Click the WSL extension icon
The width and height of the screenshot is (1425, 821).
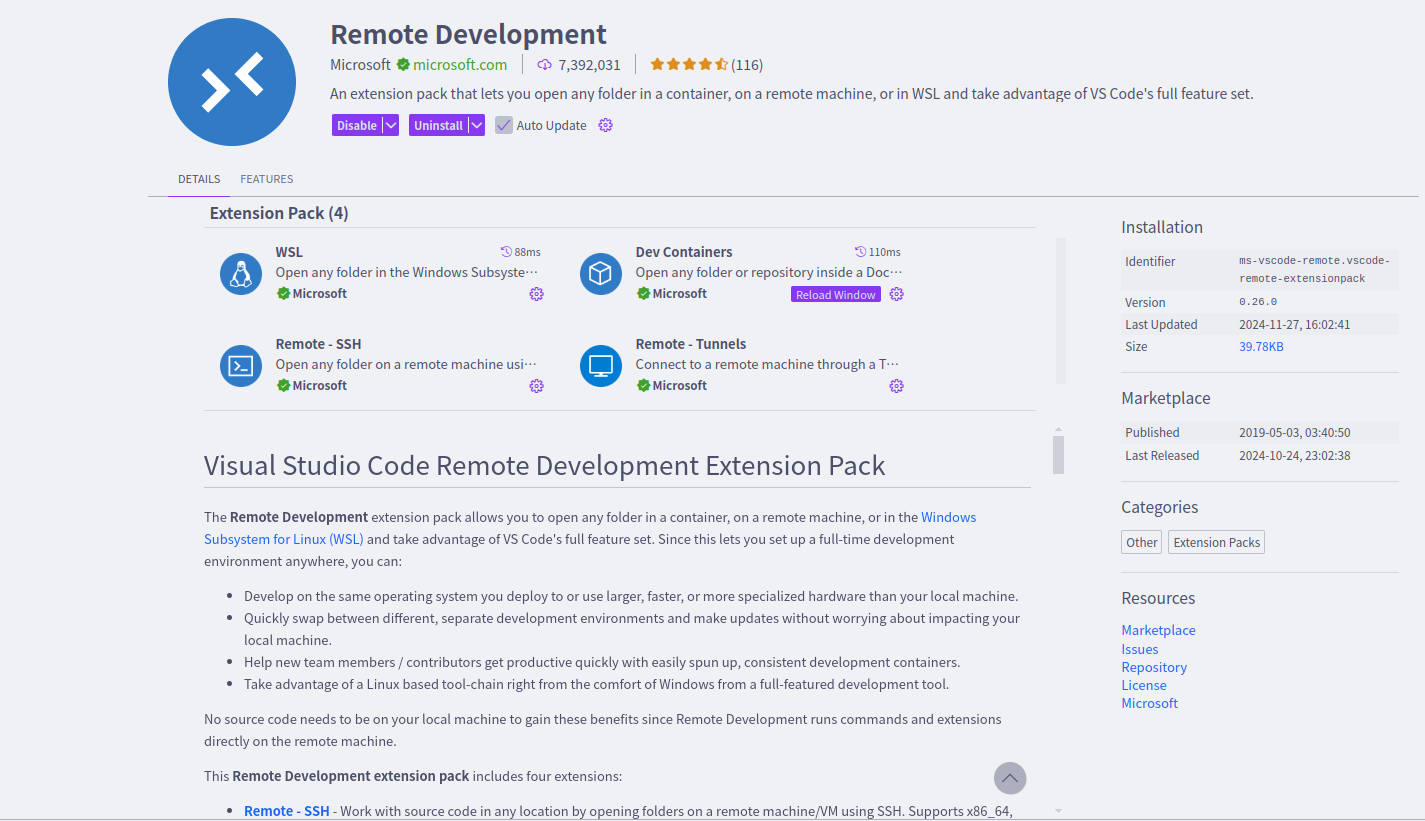240,272
